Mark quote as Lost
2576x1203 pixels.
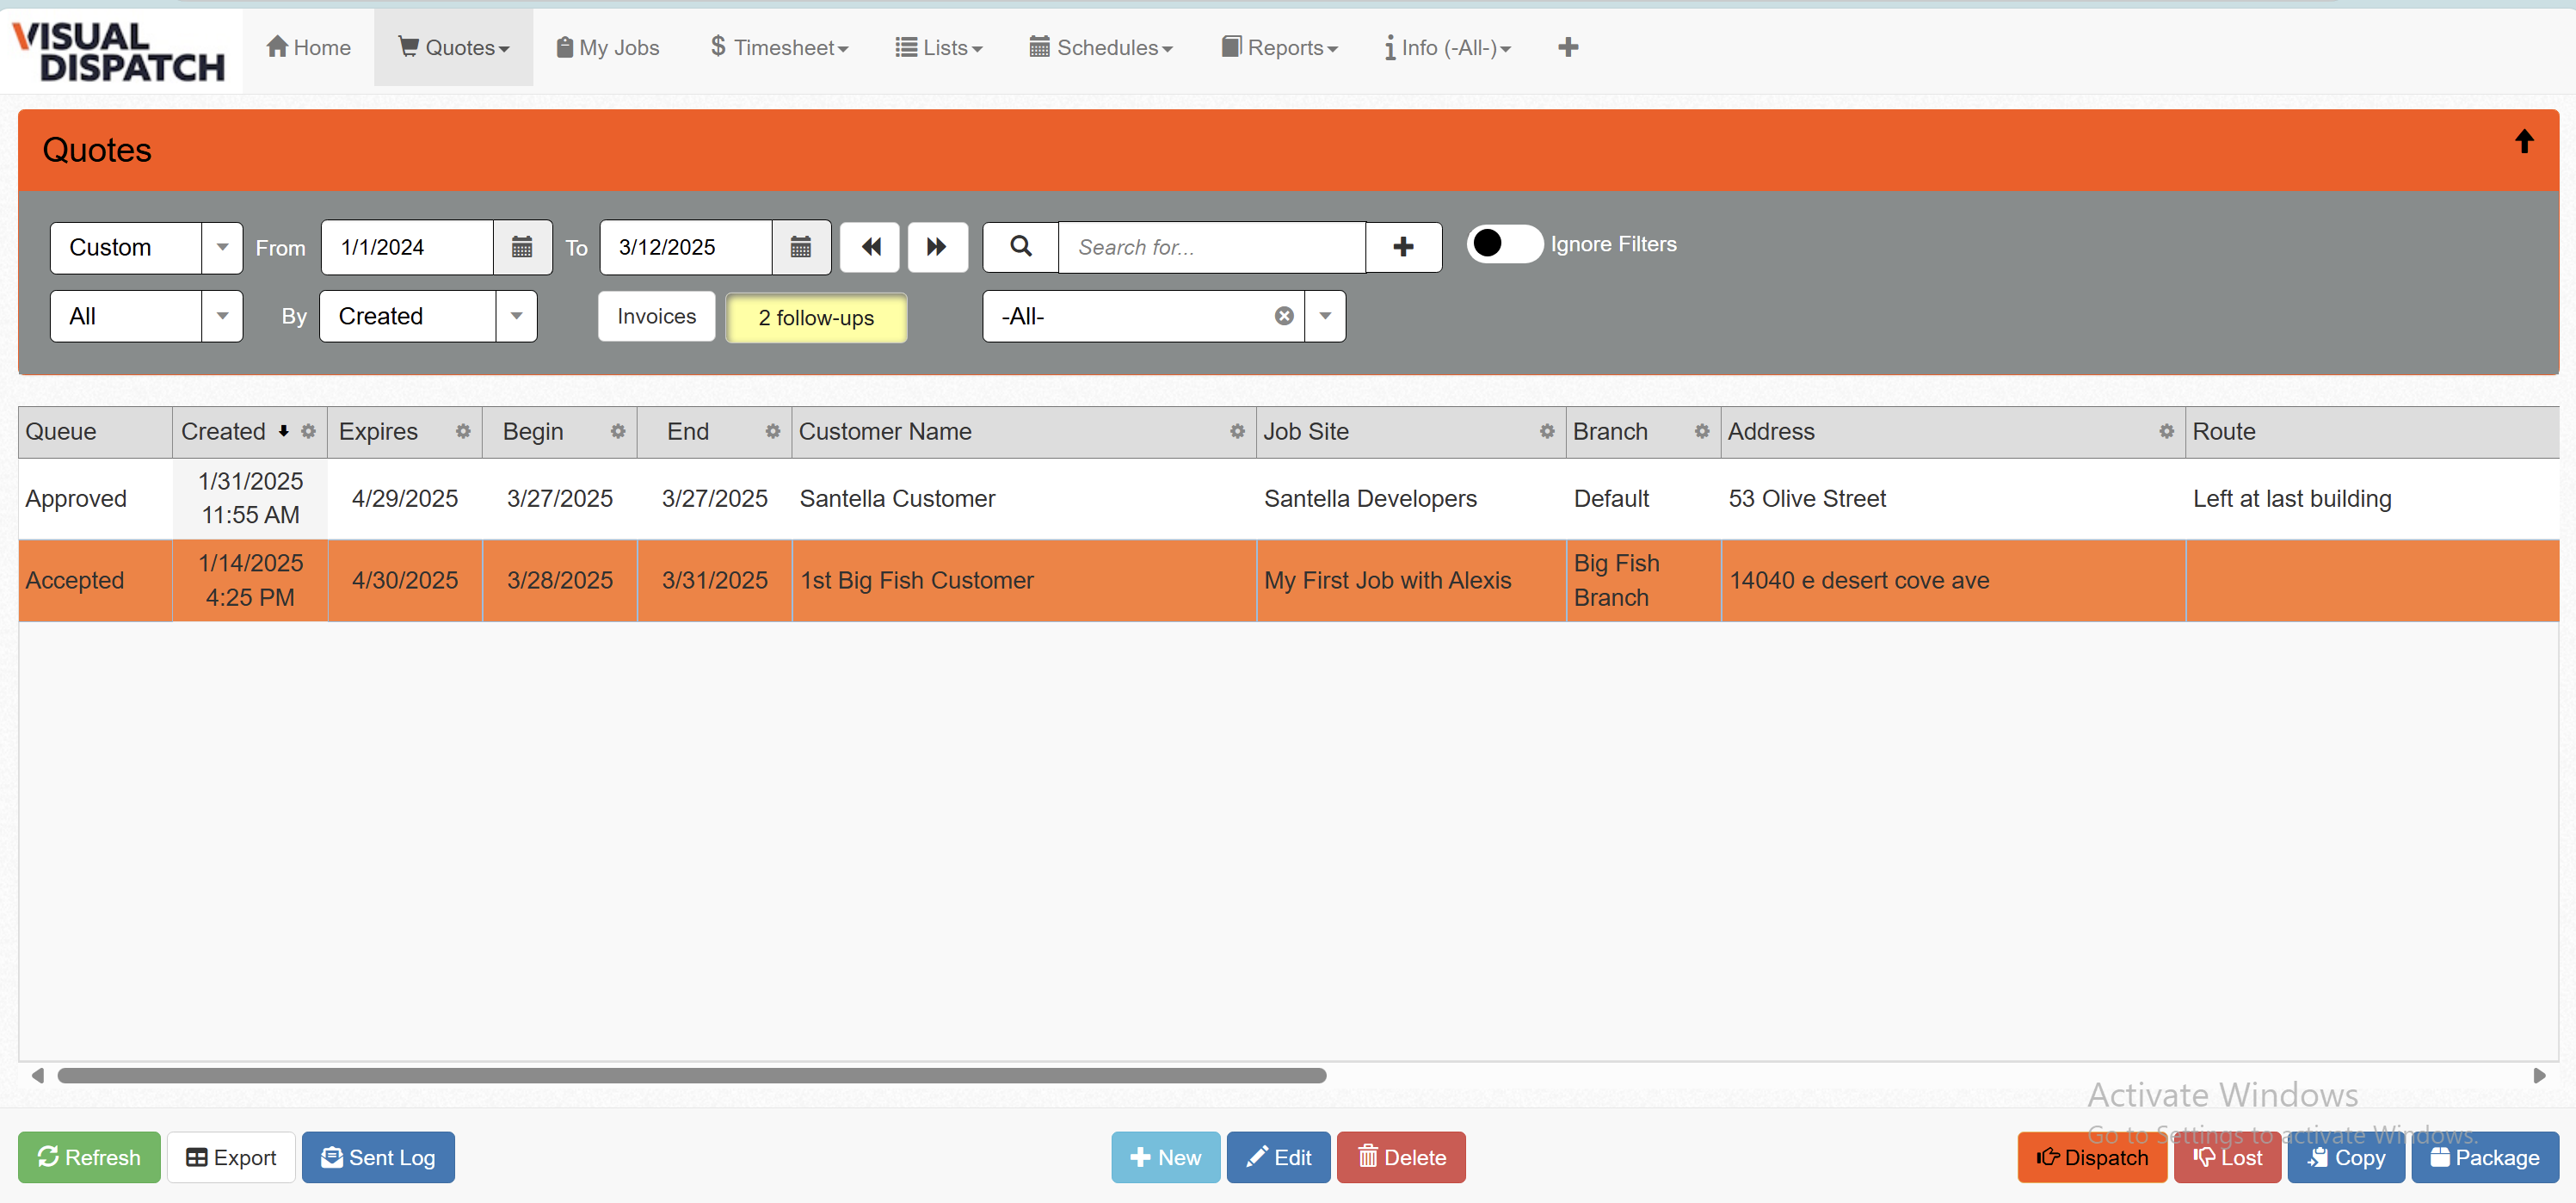point(2227,1157)
